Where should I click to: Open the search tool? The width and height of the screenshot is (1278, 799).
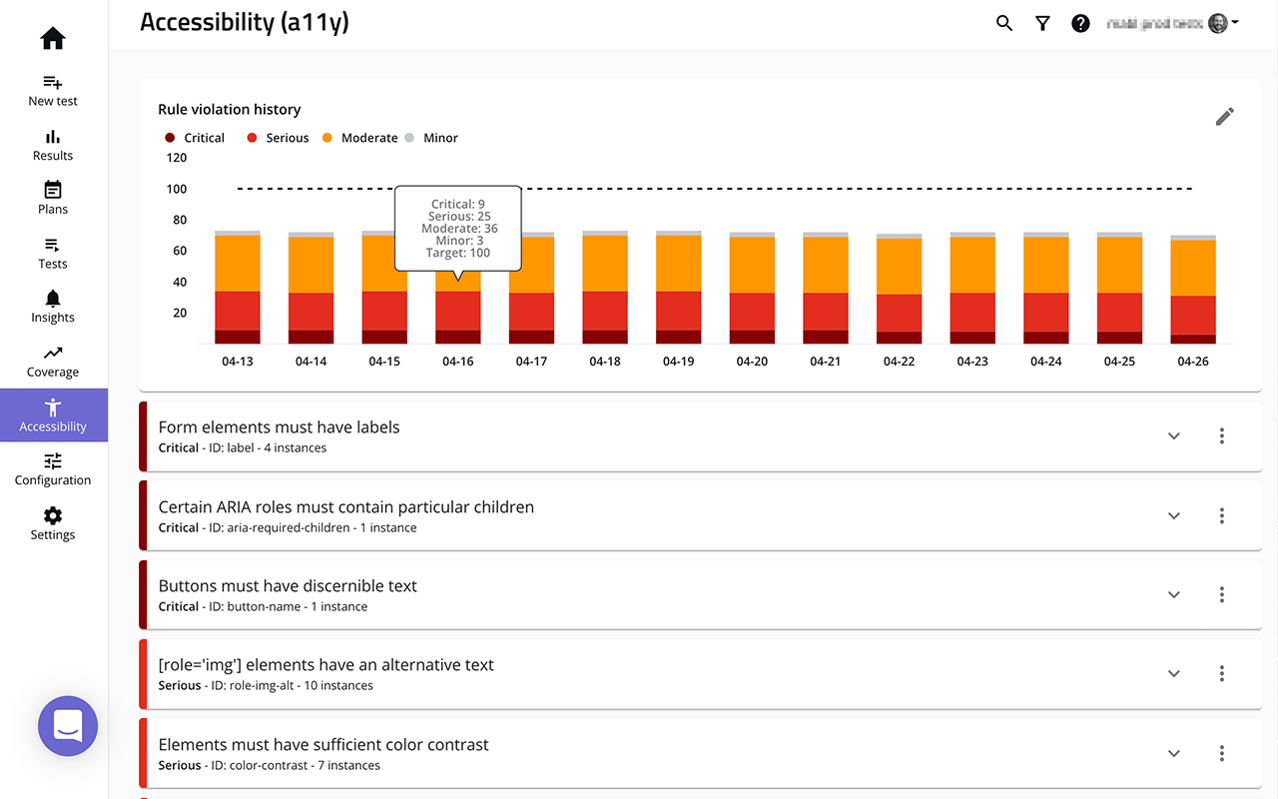1004,22
